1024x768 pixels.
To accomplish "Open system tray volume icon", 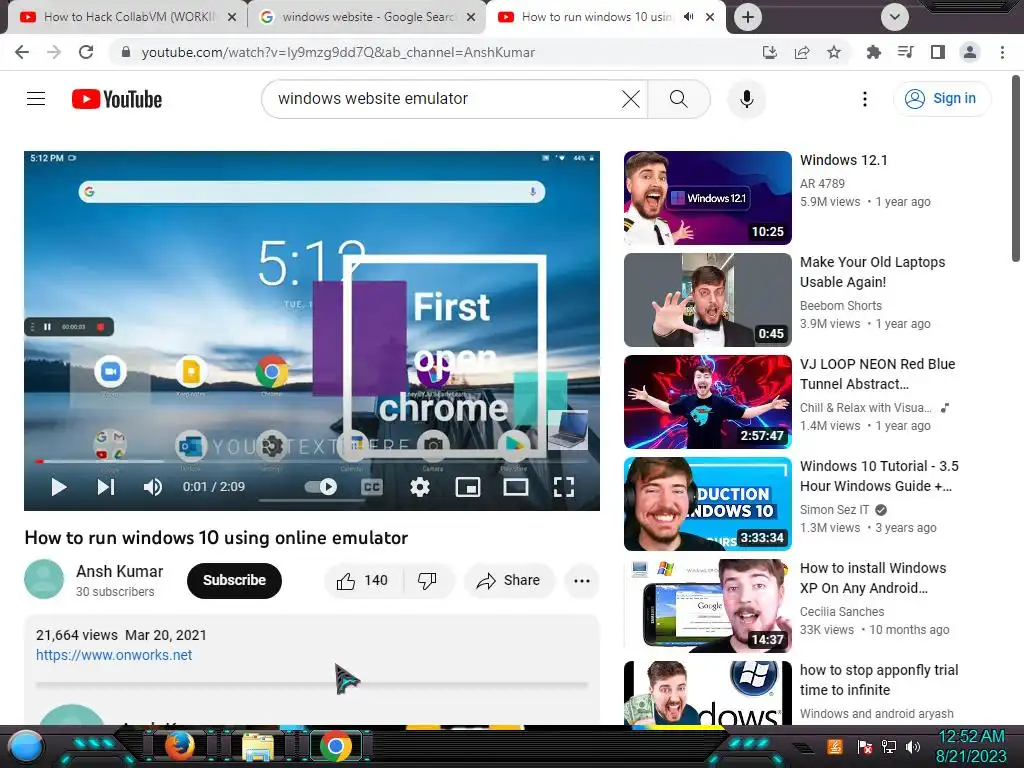I will [x=913, y=746].
